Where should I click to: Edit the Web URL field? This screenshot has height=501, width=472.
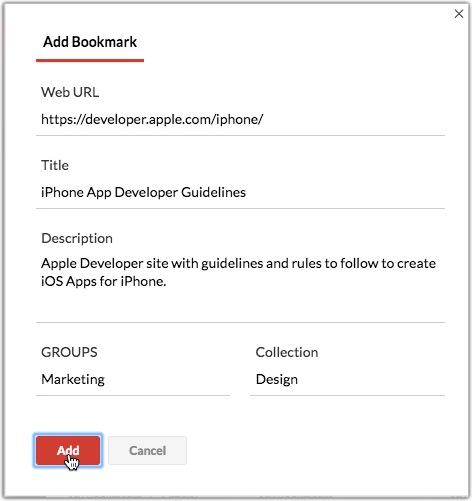[240, 120]
